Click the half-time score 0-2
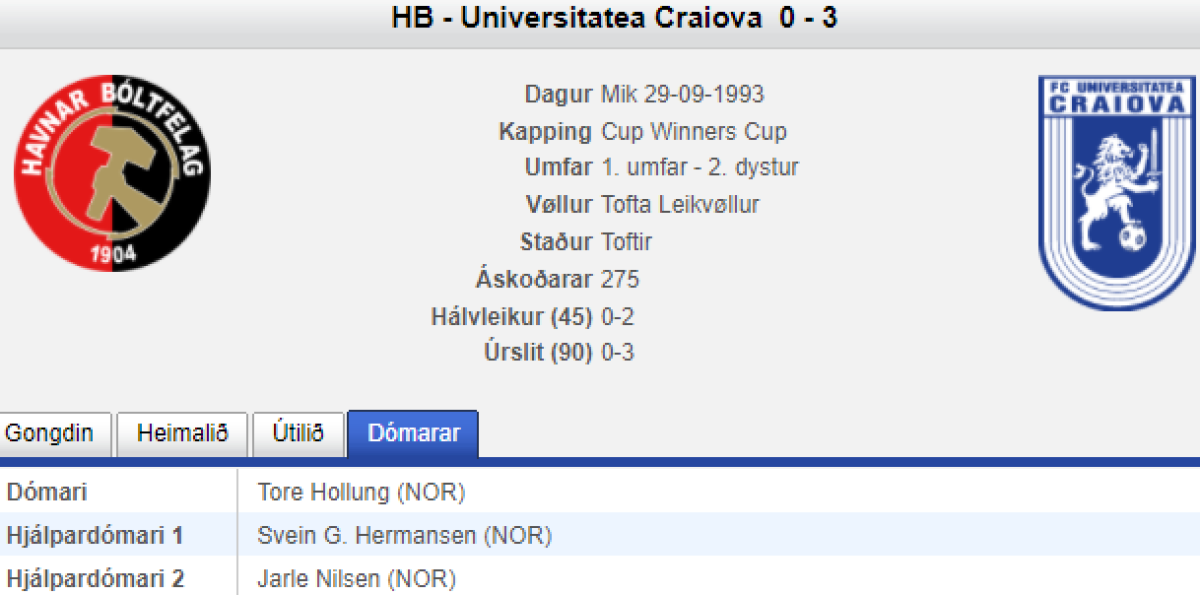 pos(617,317)
